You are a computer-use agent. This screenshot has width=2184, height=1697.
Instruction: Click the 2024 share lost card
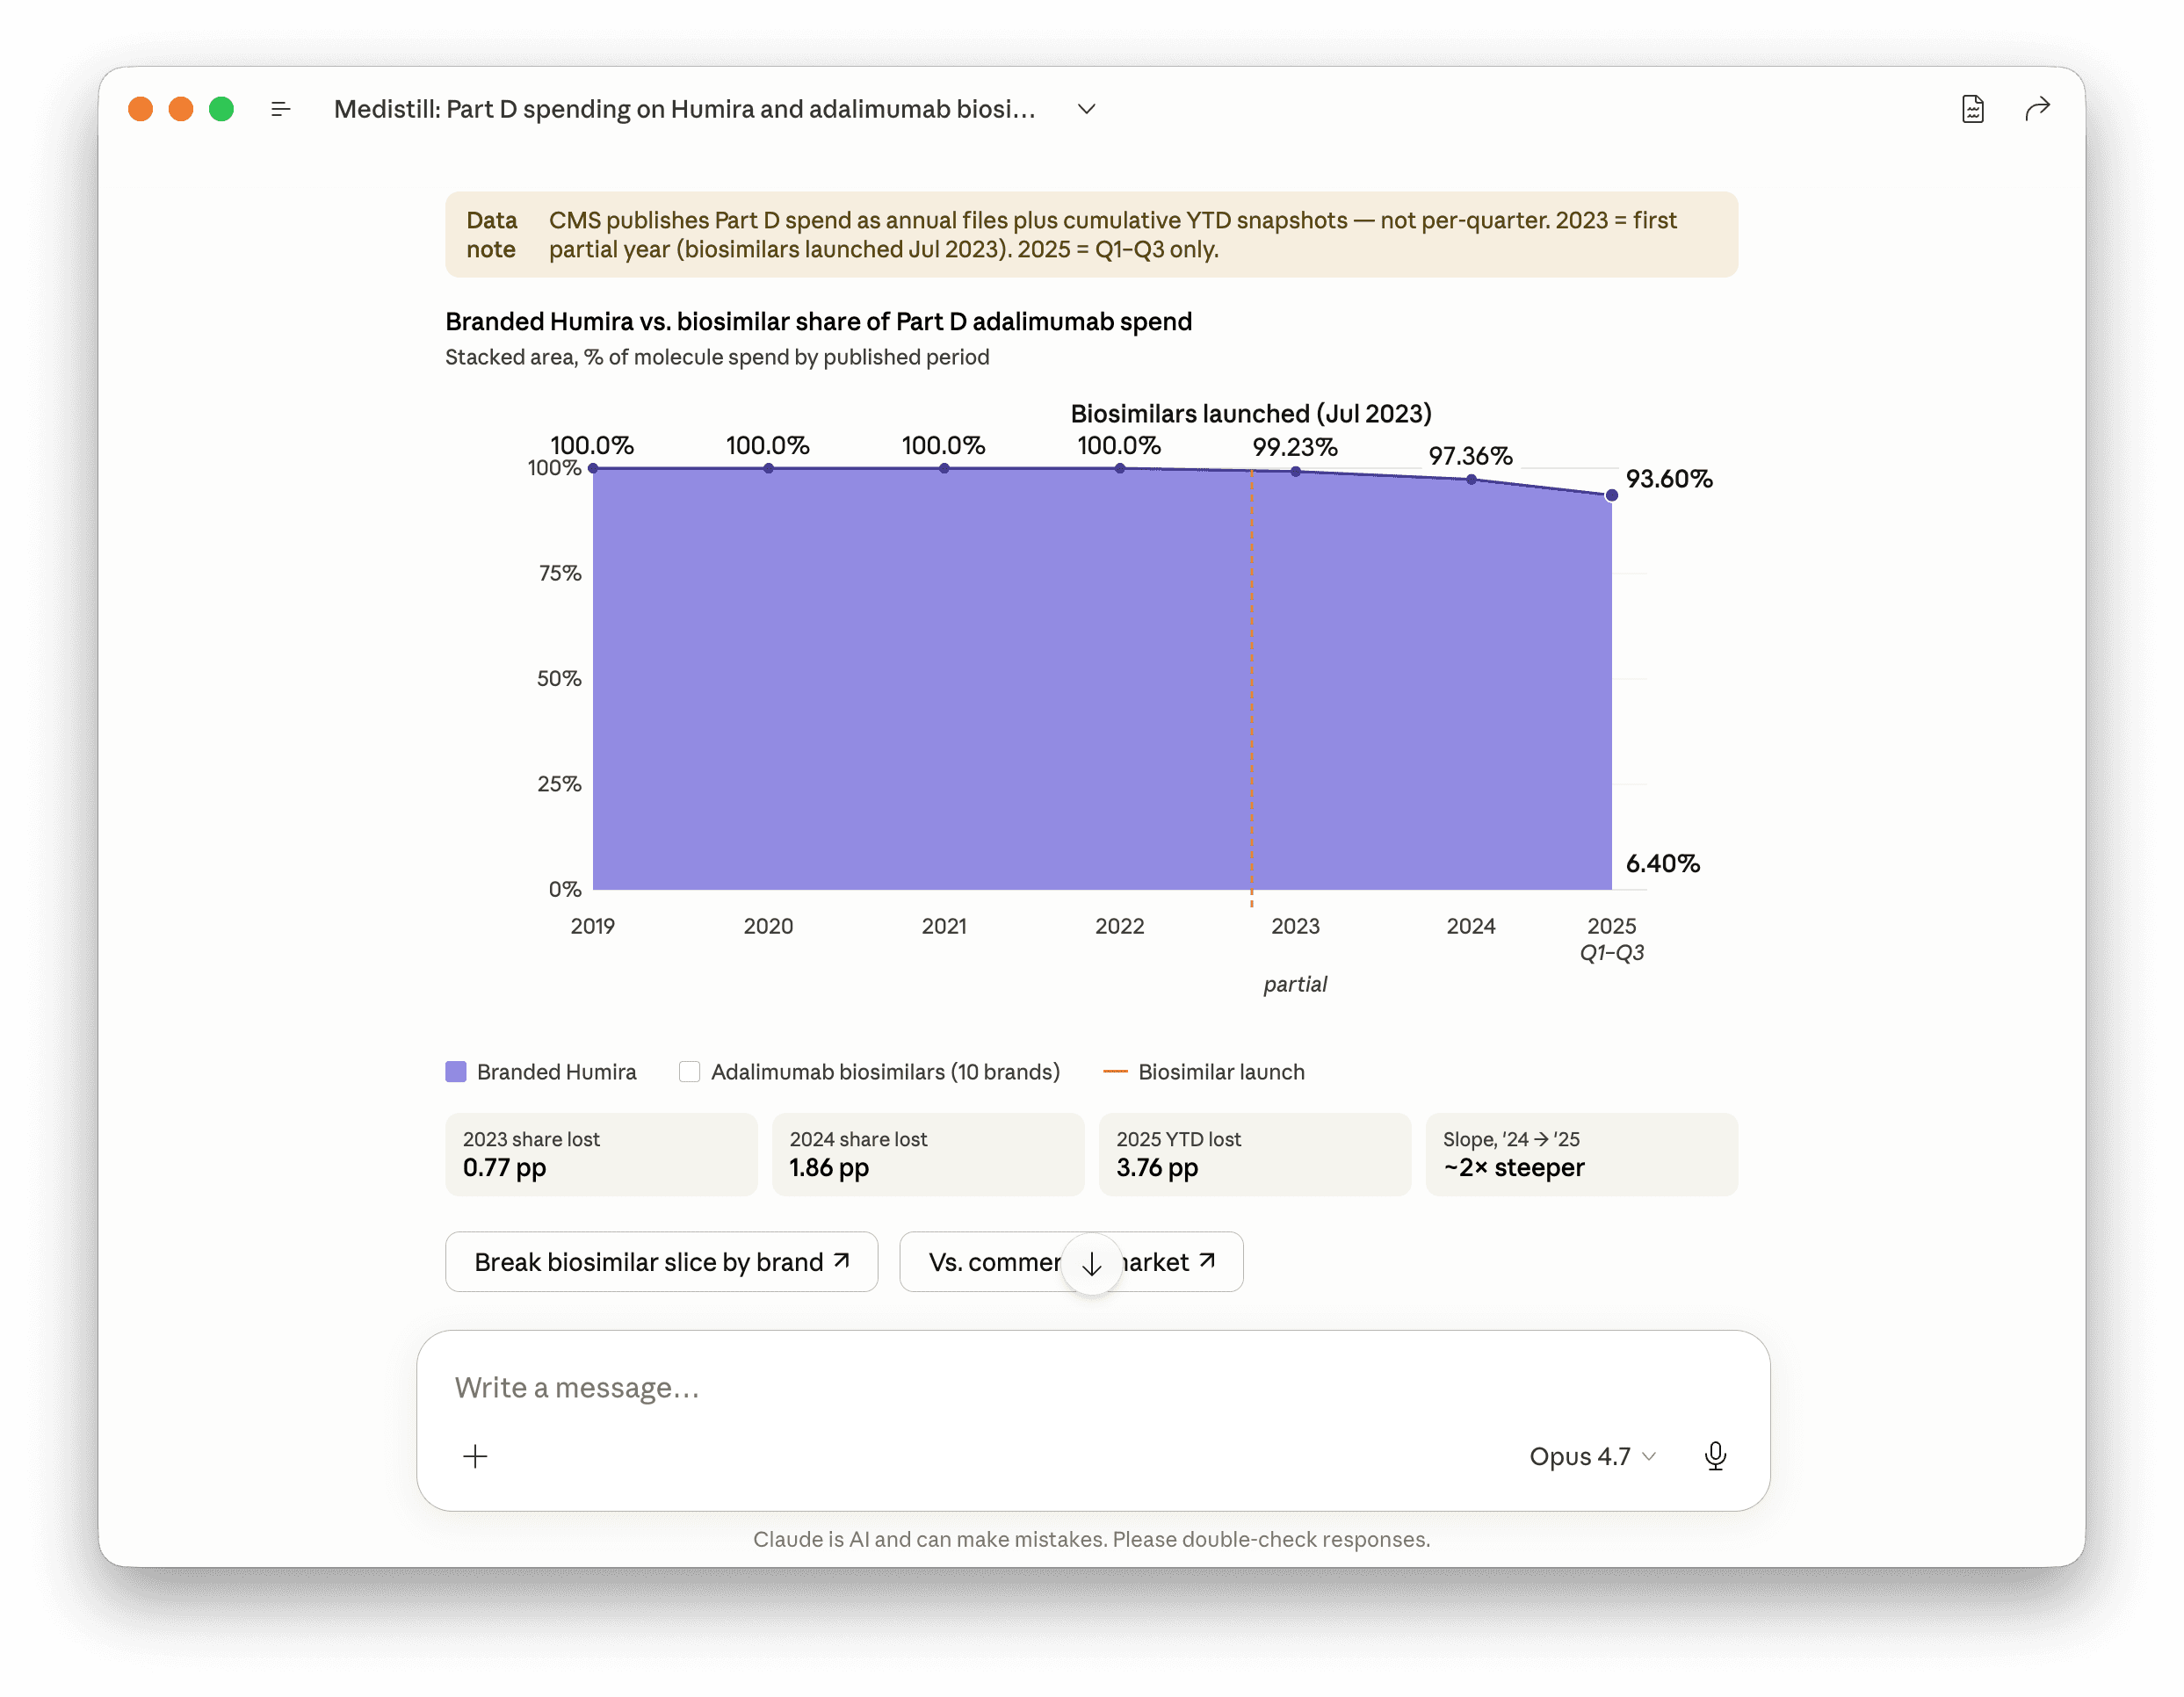pos(928,1154)
